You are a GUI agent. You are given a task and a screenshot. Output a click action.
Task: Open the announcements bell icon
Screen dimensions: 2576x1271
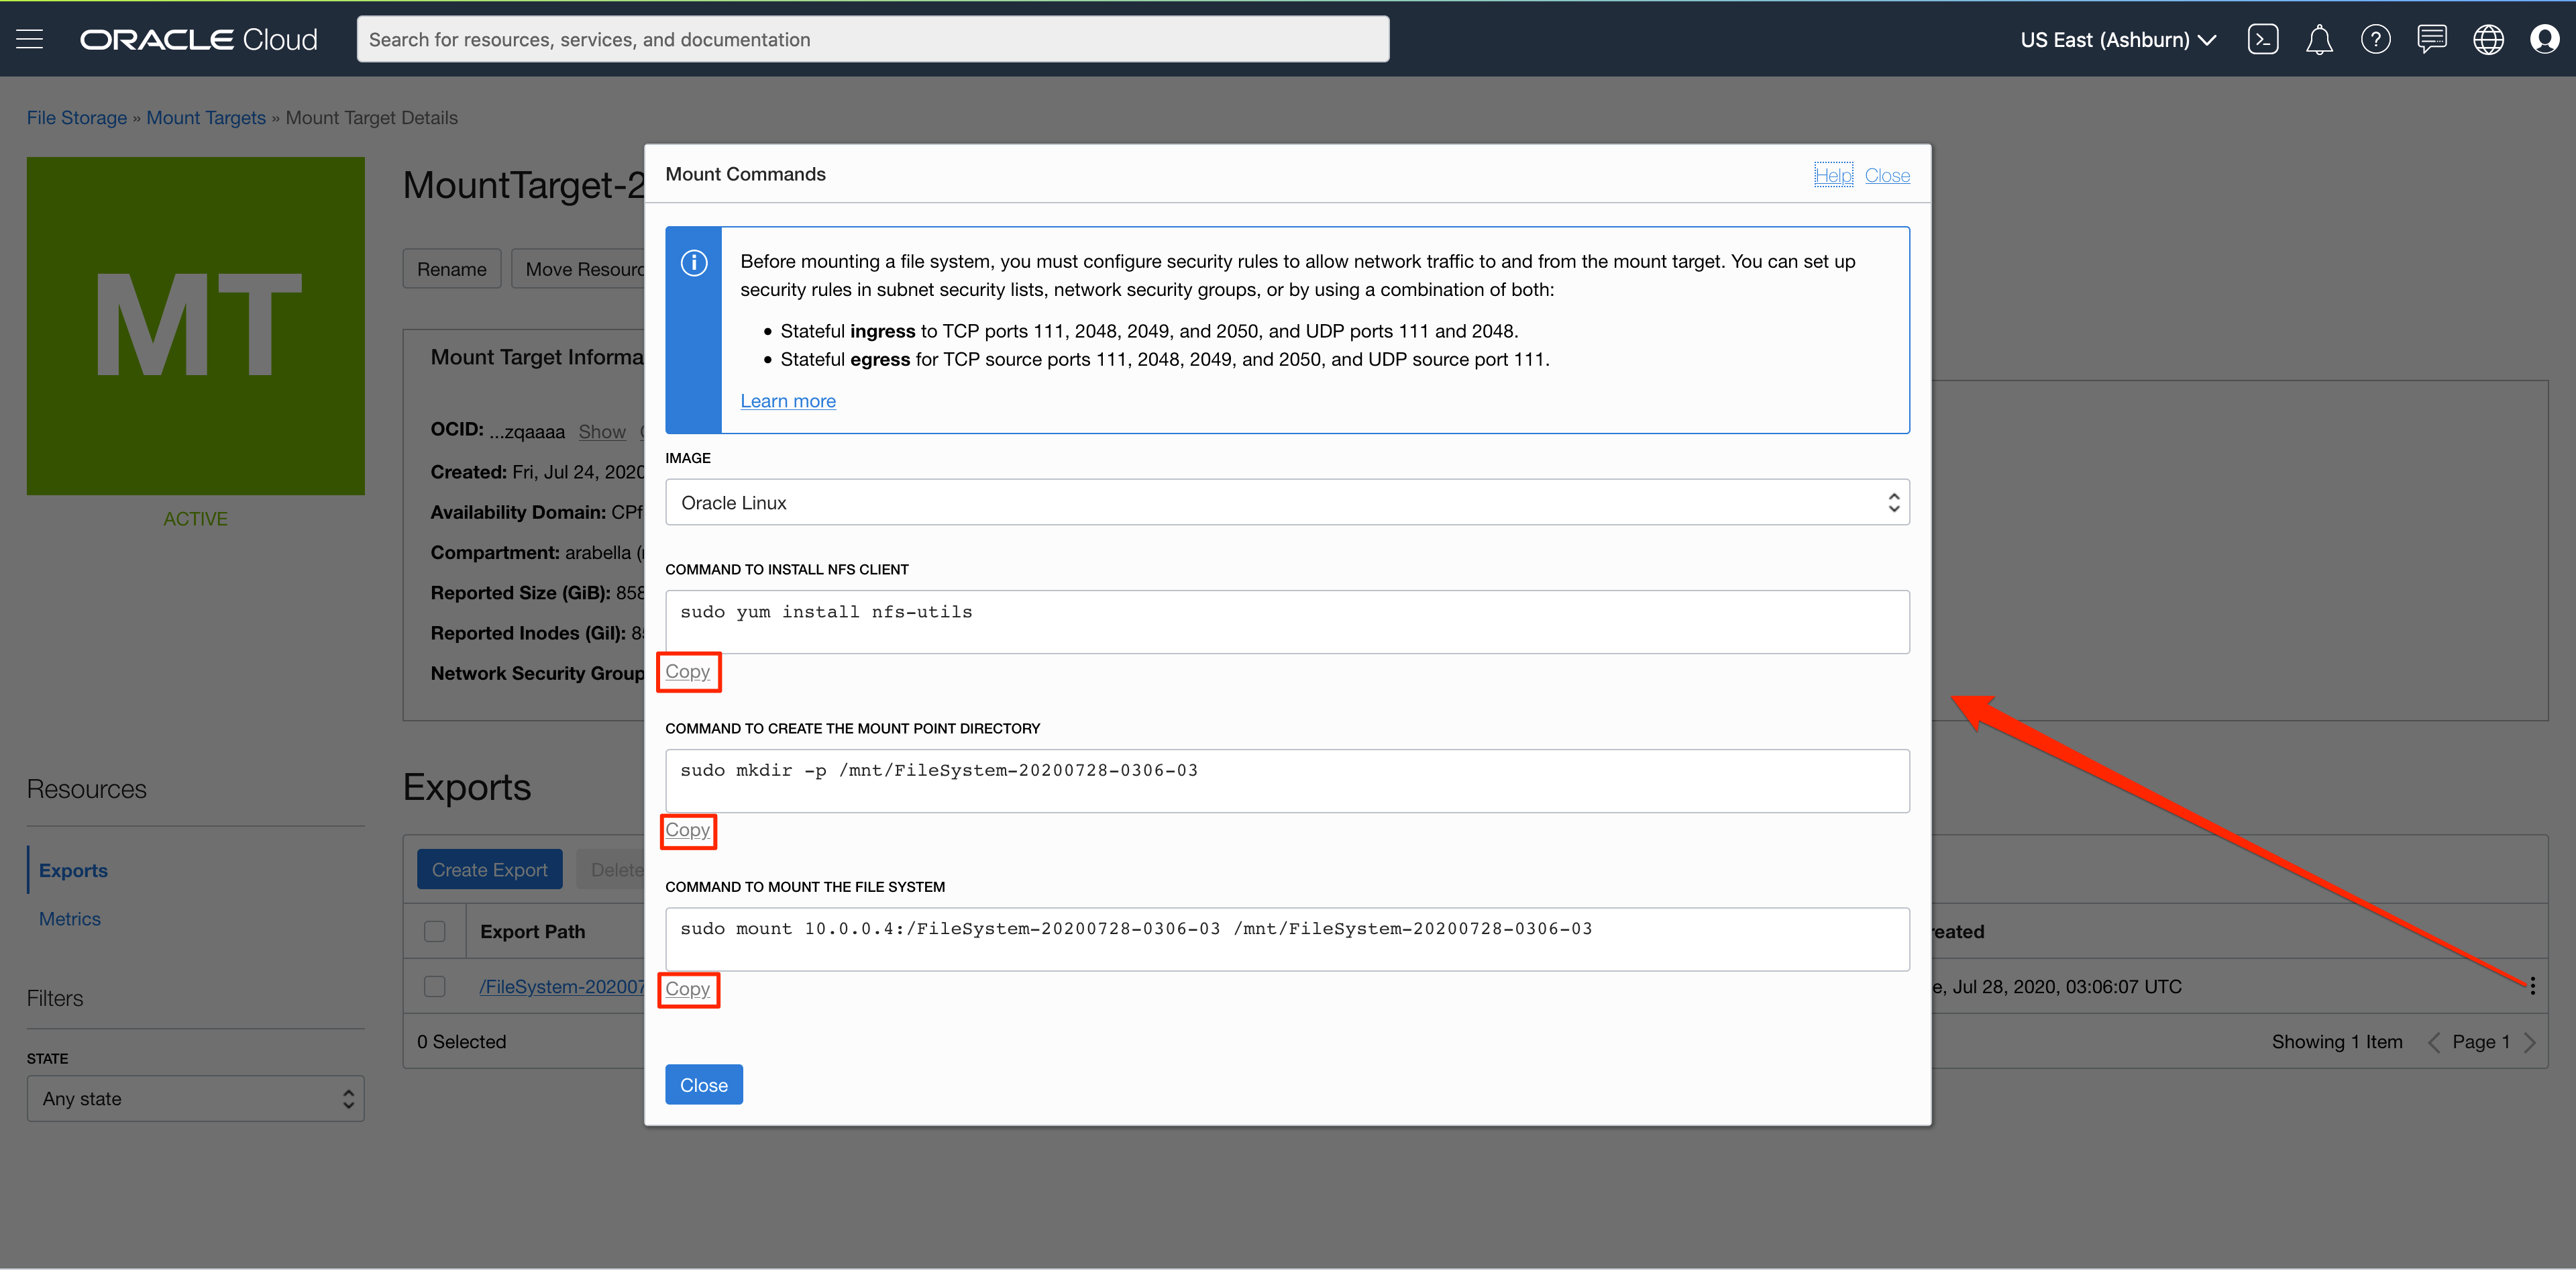[x=2319, y=39]
